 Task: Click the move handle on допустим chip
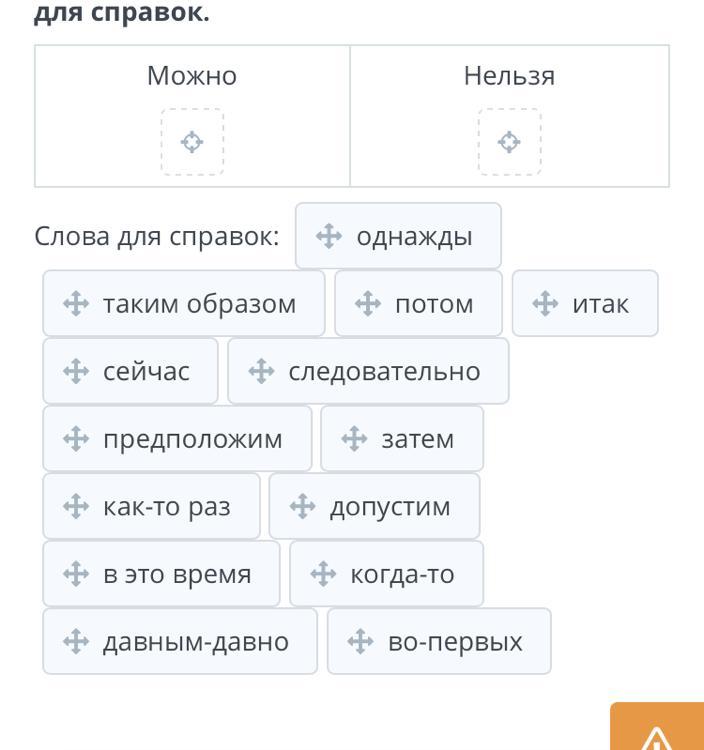(x=302, y=506)
